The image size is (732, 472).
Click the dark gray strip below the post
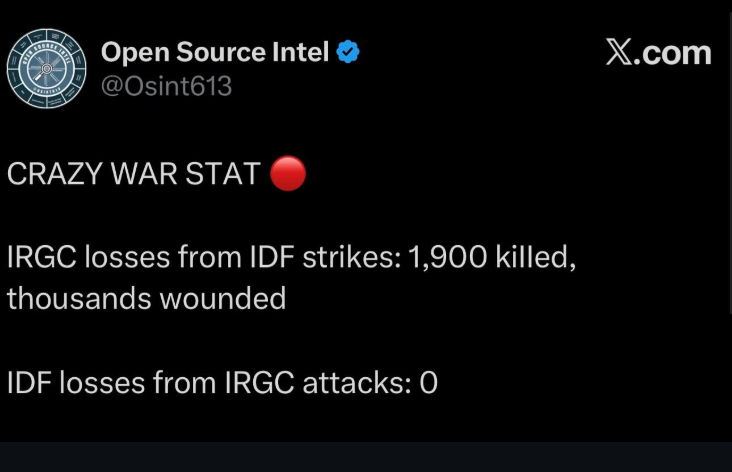point(366,457)
